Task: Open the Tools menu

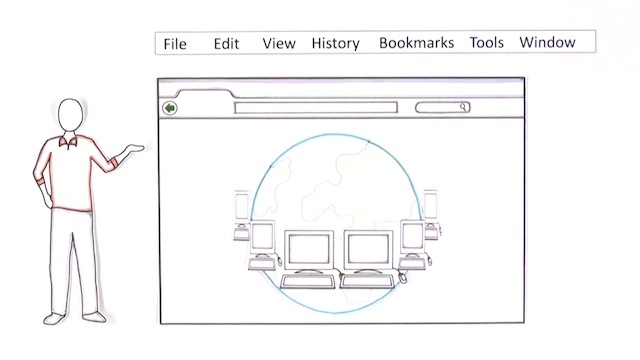Action: click(487, 42)
